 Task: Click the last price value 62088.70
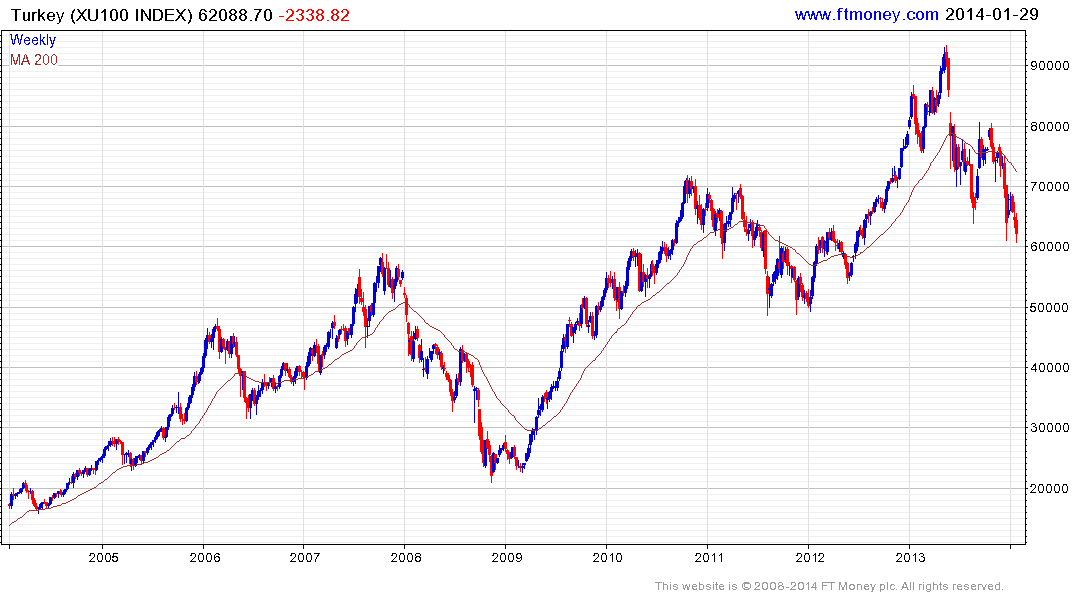[x=235, y=15]
